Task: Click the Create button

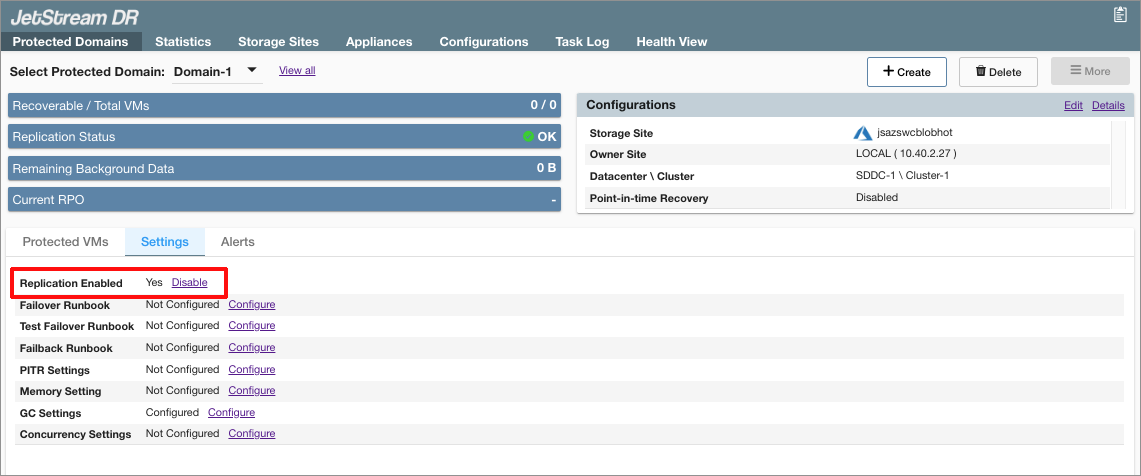Action: coord(906,72)
